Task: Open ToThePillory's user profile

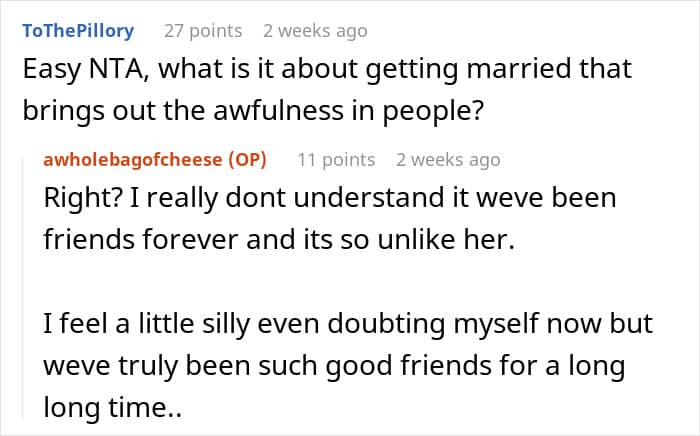Action: [78, 31]
